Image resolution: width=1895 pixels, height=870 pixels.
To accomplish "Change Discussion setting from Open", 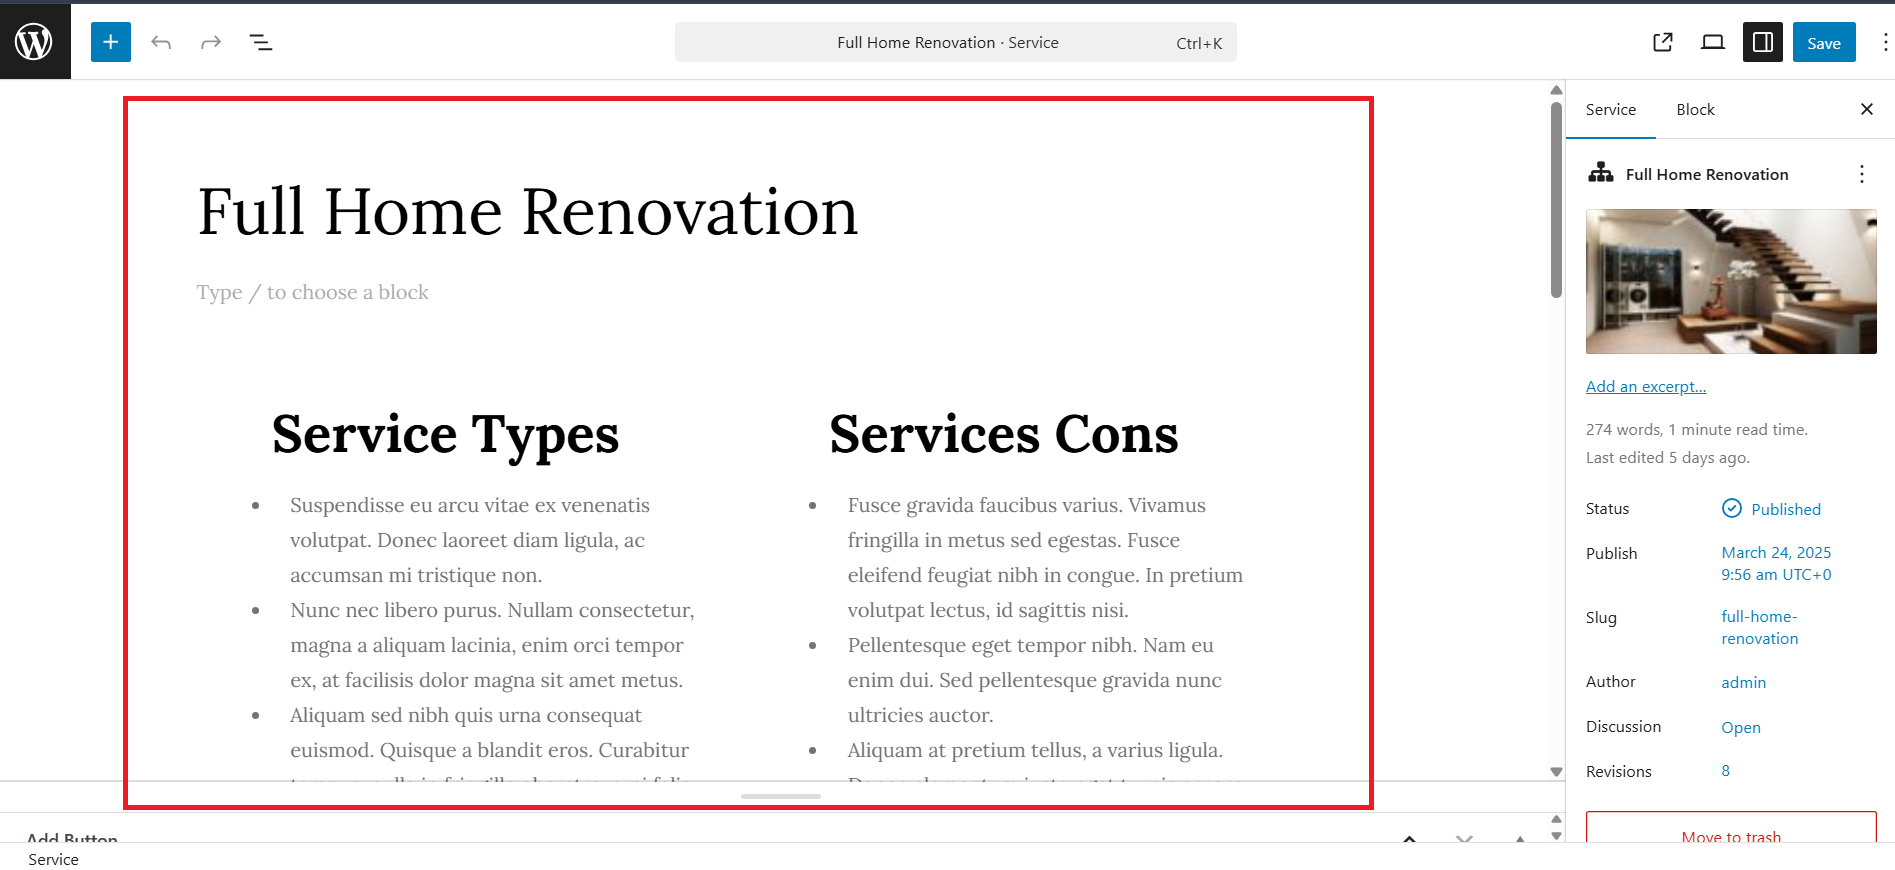I will [1740, 728].
